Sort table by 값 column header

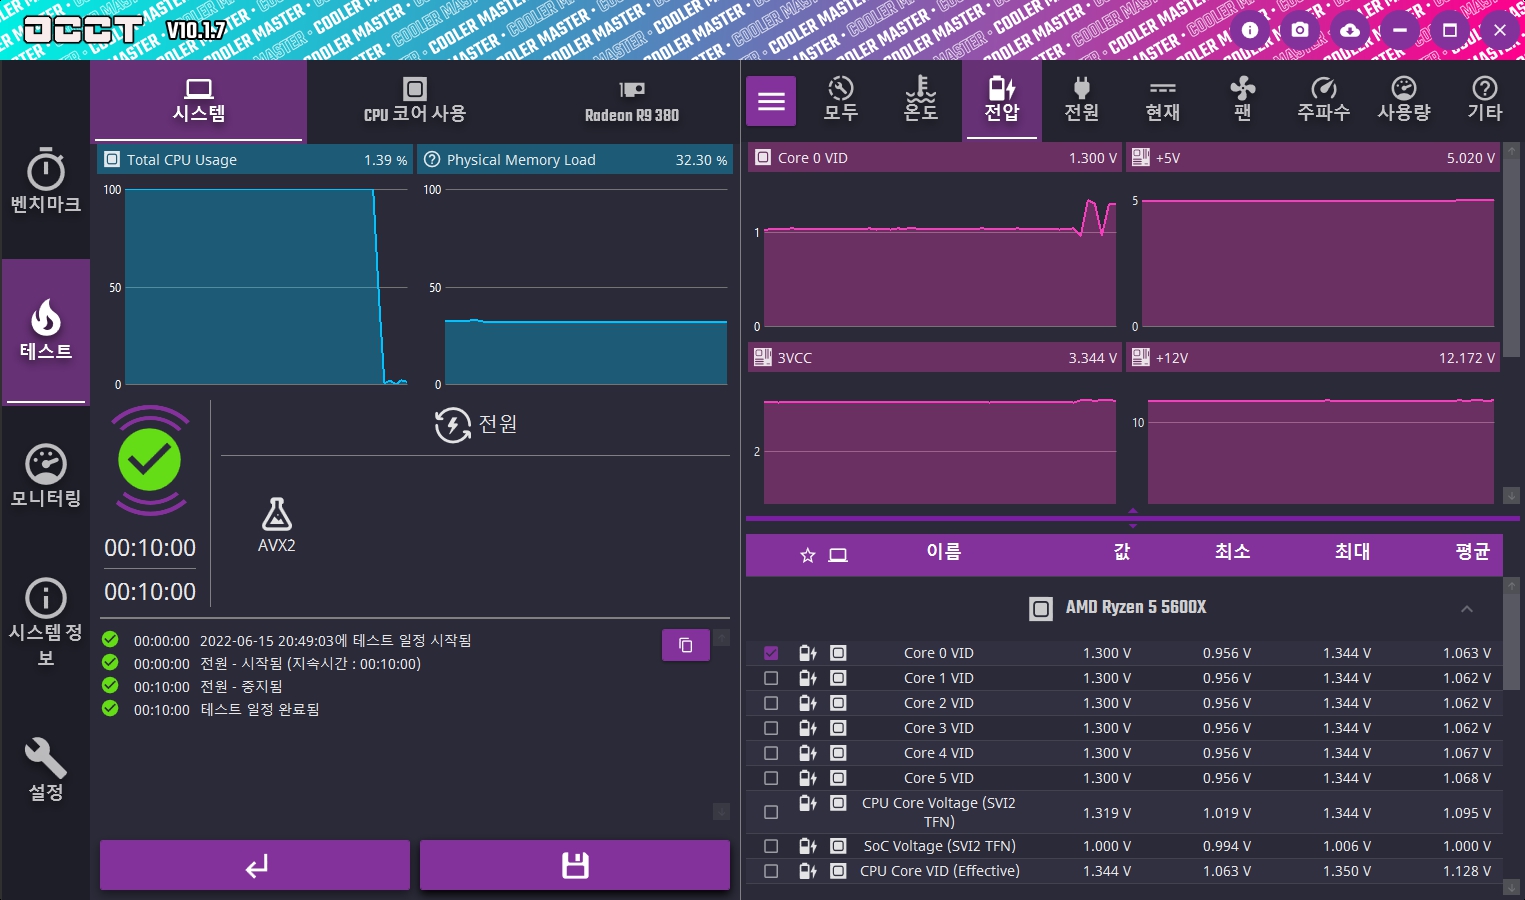[1122, 552]
